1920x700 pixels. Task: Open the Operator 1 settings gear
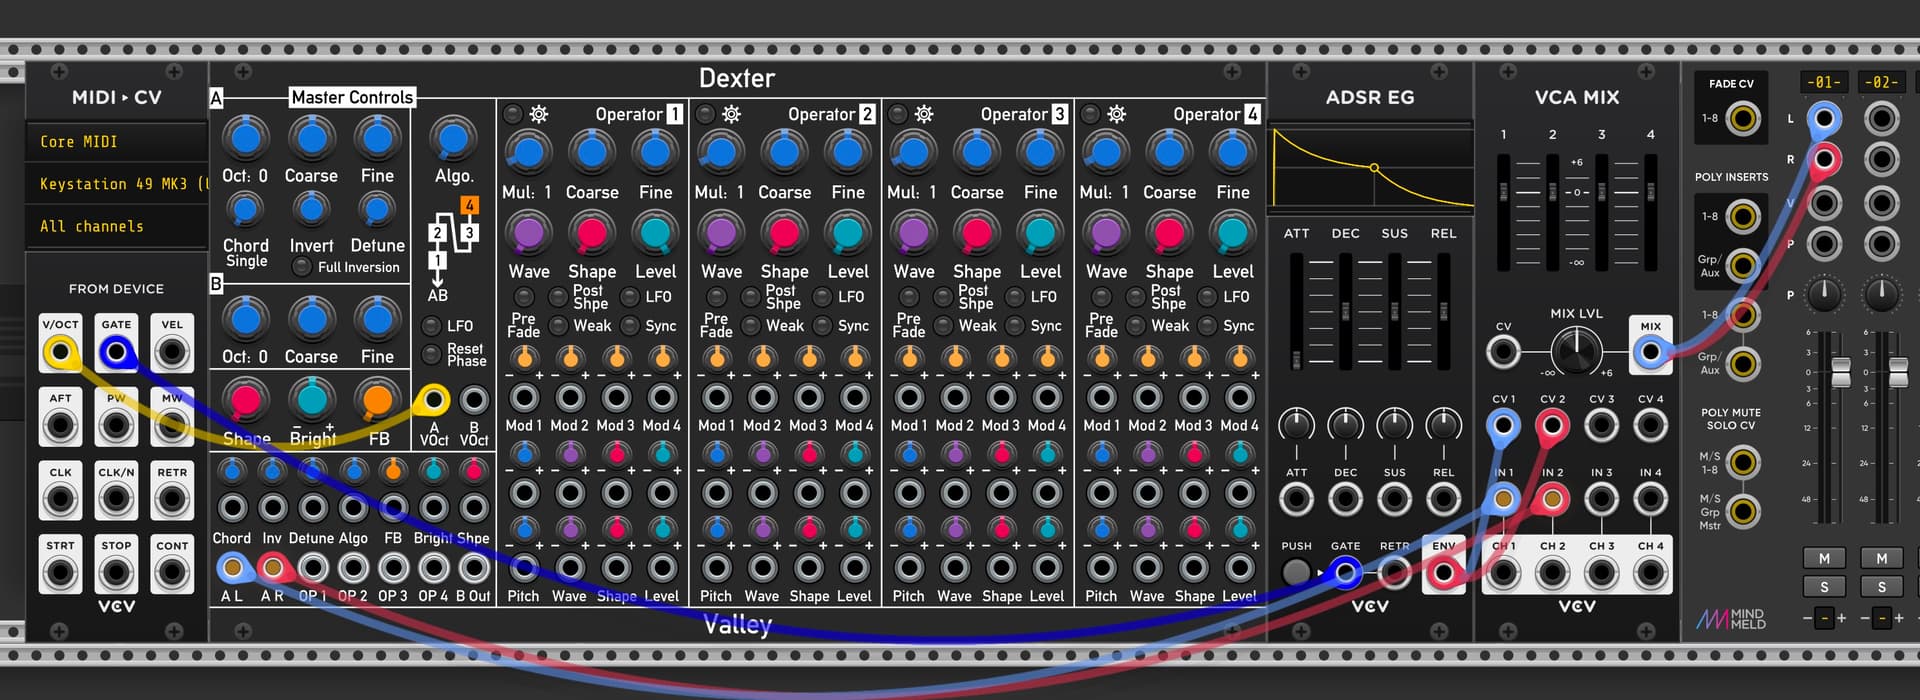point(539,114)
